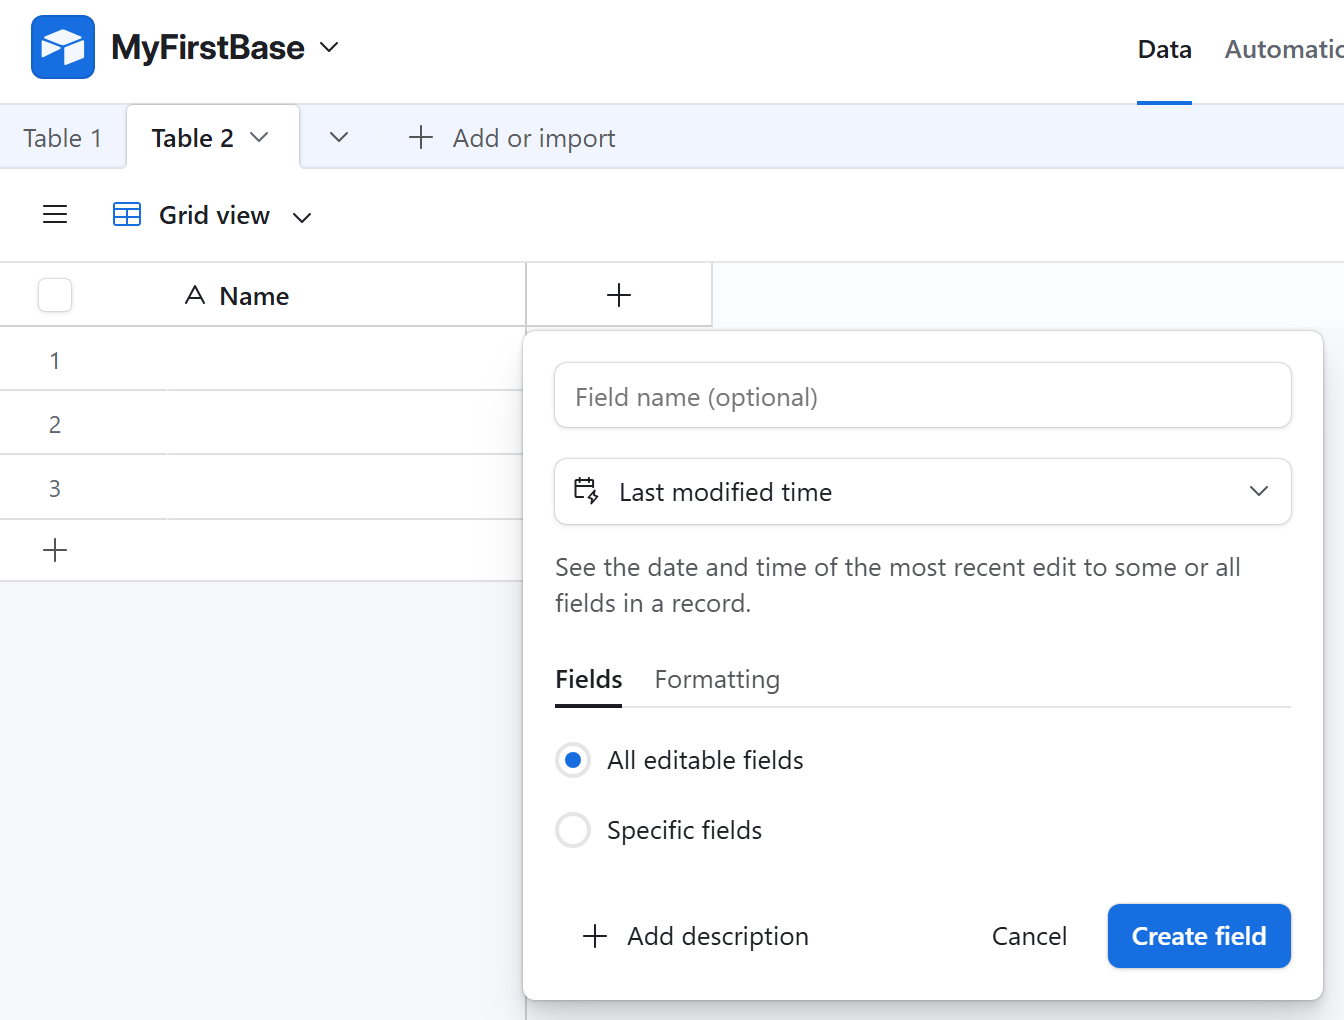Switch to the Table 1 tab

point(62,138)
